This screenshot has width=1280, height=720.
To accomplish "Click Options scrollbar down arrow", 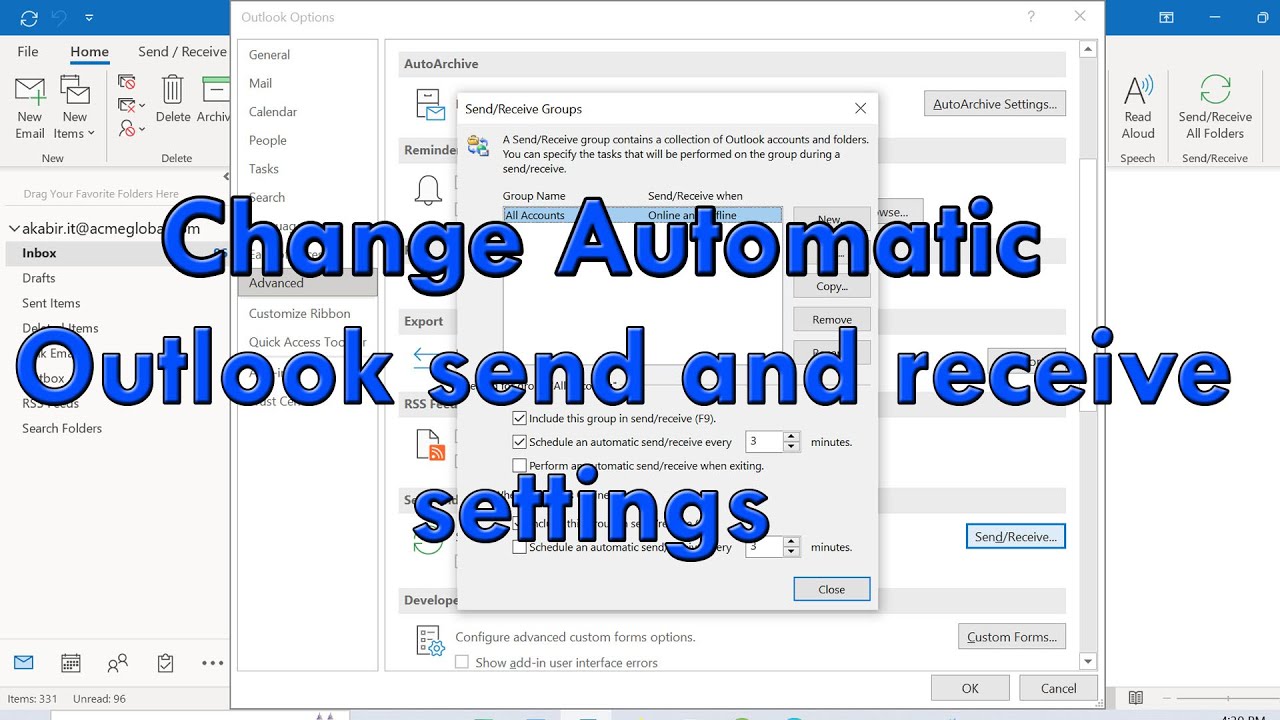I will click(x=1088, y=661).
